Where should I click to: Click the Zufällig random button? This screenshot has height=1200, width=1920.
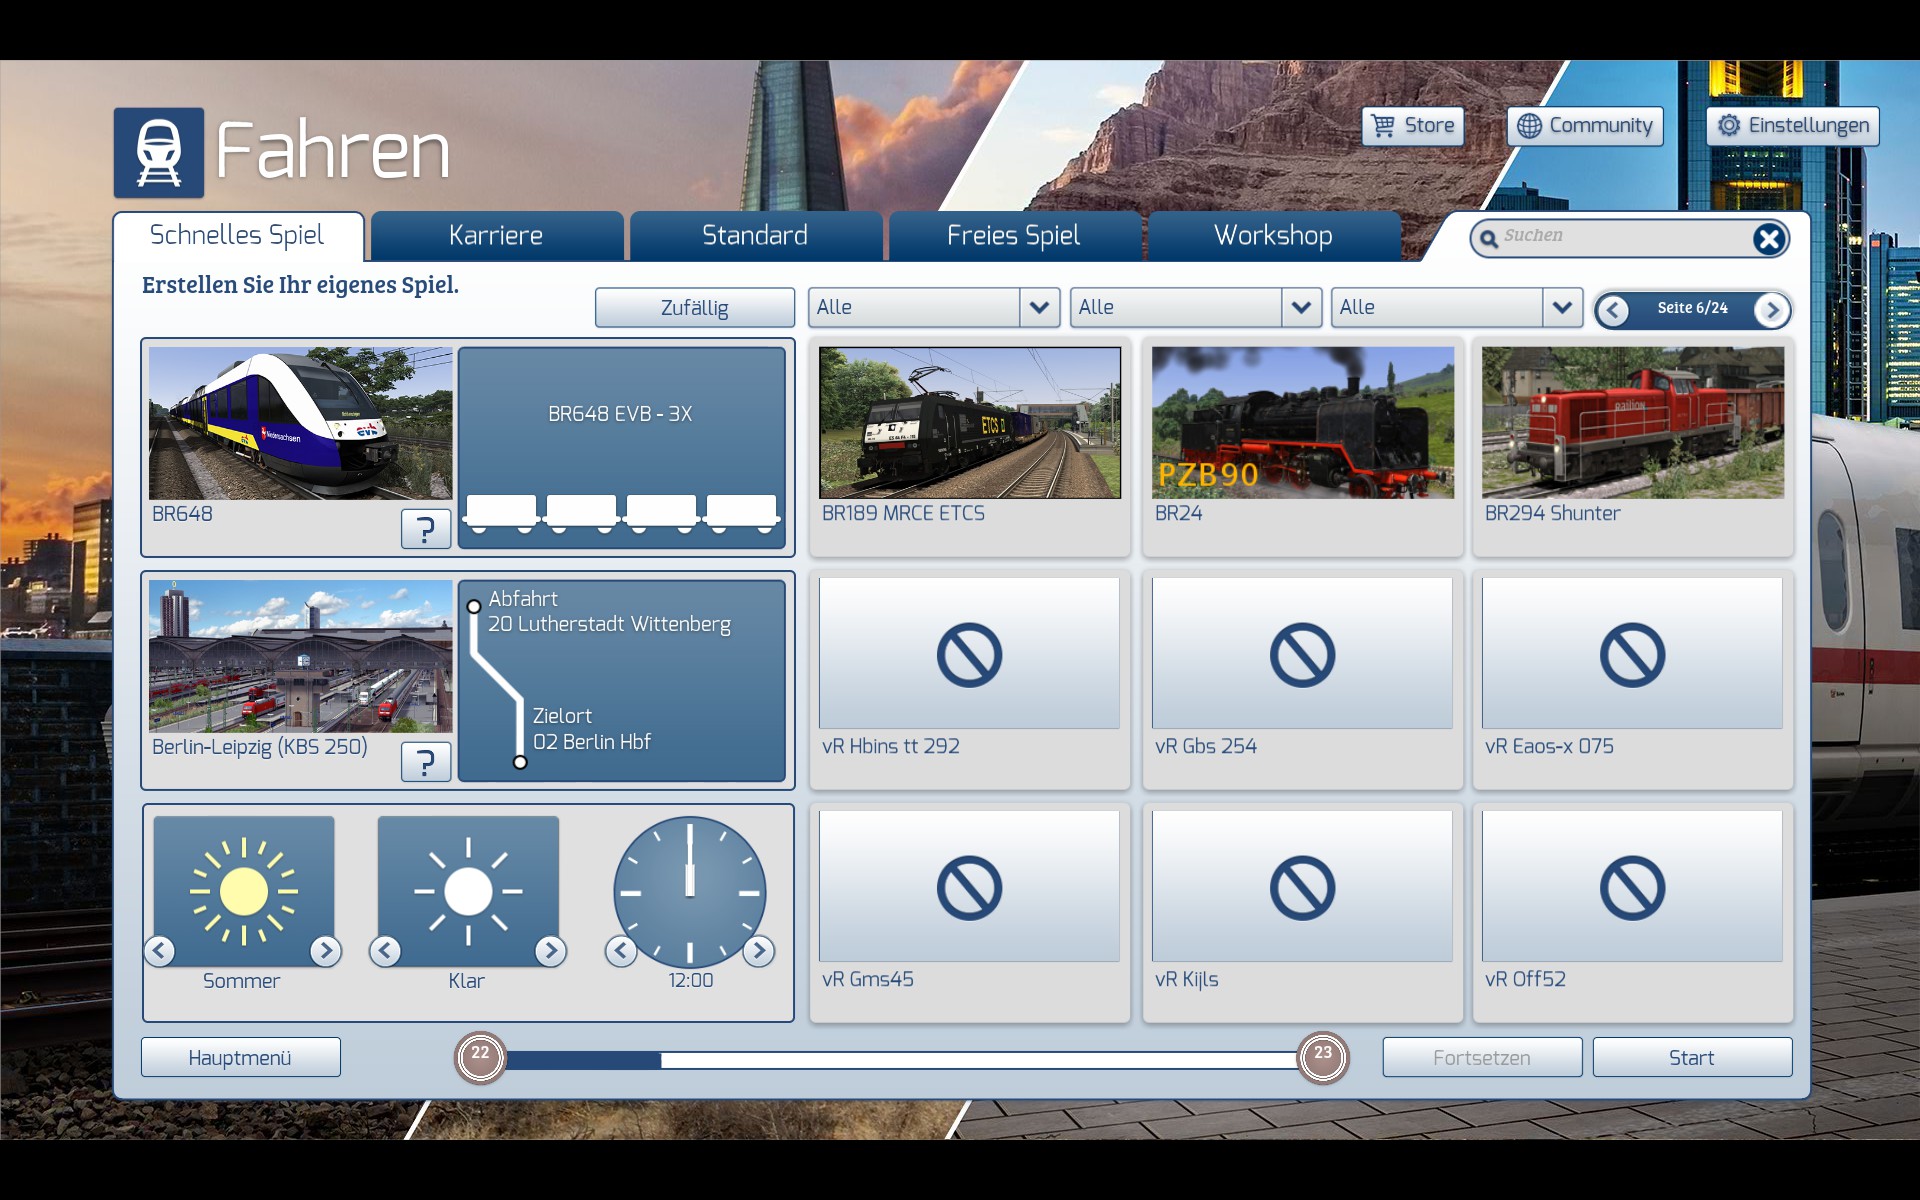(694, 308)
